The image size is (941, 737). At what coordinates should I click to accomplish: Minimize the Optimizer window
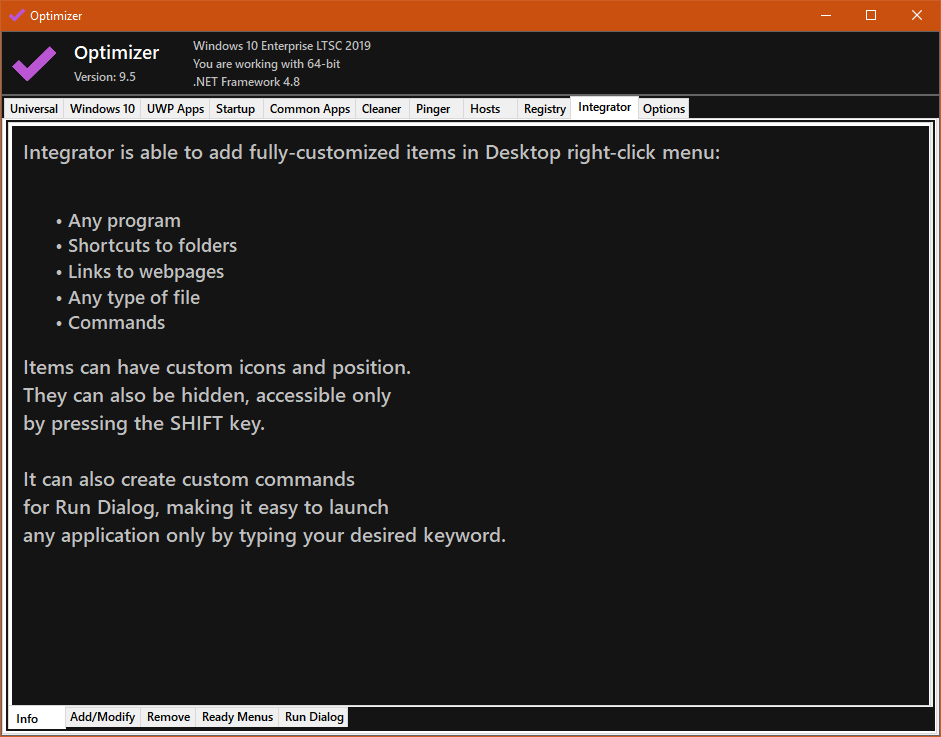click(x=826, y=15)
